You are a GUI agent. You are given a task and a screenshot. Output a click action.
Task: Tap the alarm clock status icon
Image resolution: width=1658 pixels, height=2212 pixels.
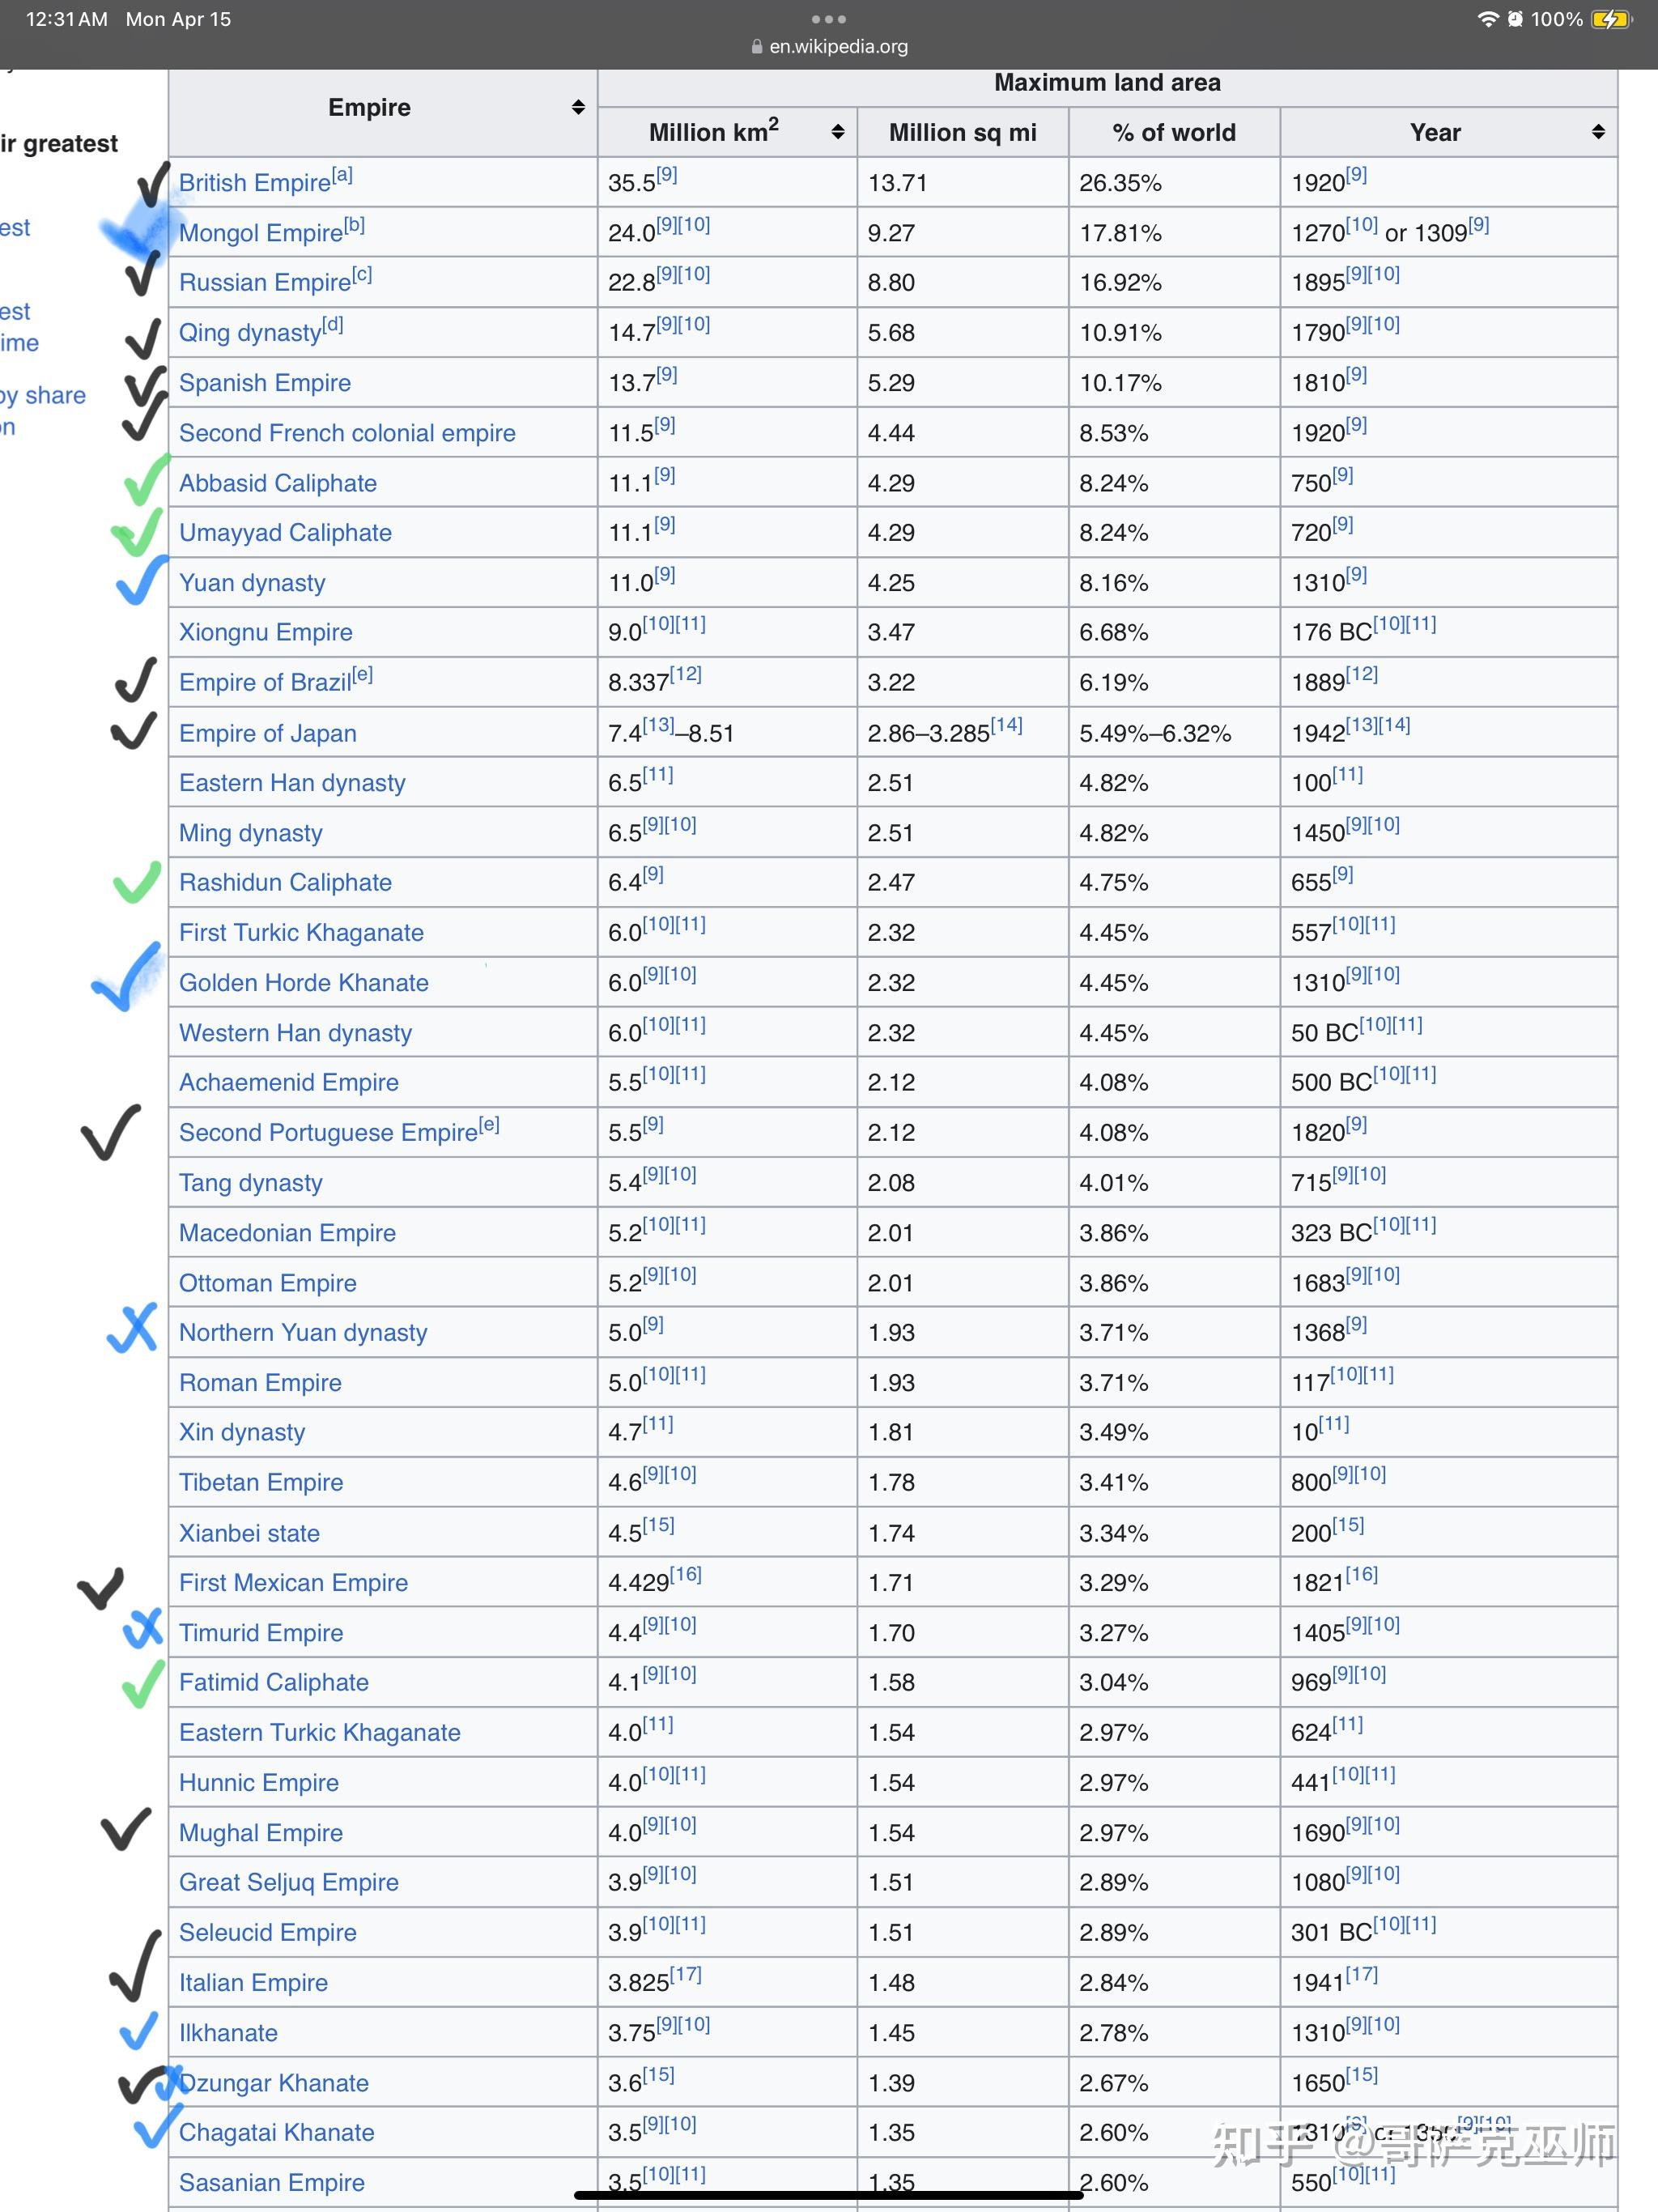pos(1515,19)
